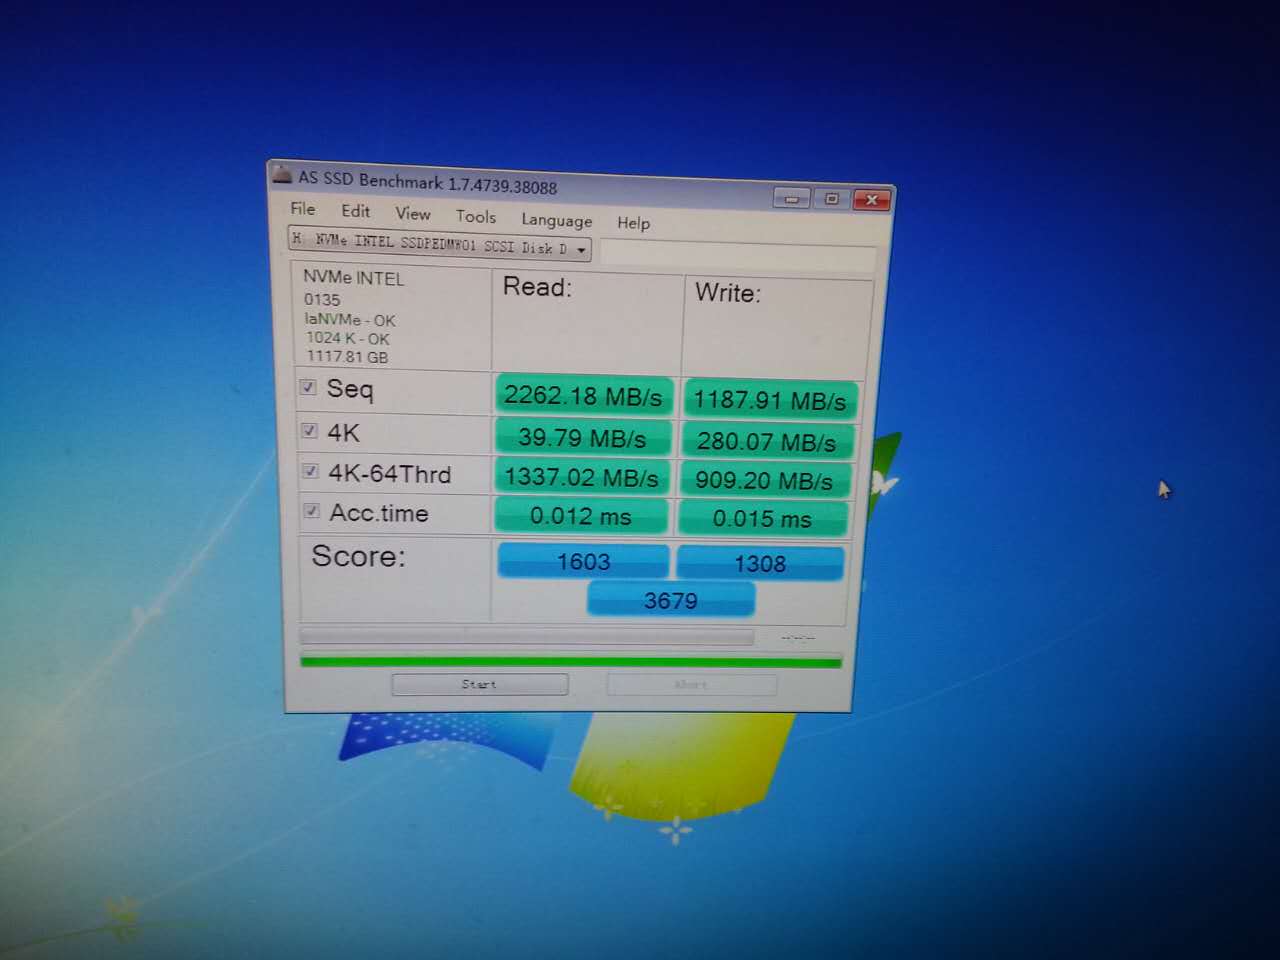Click the Abort button
This screenshot has width=1280, height=960.
pos(691,685)
